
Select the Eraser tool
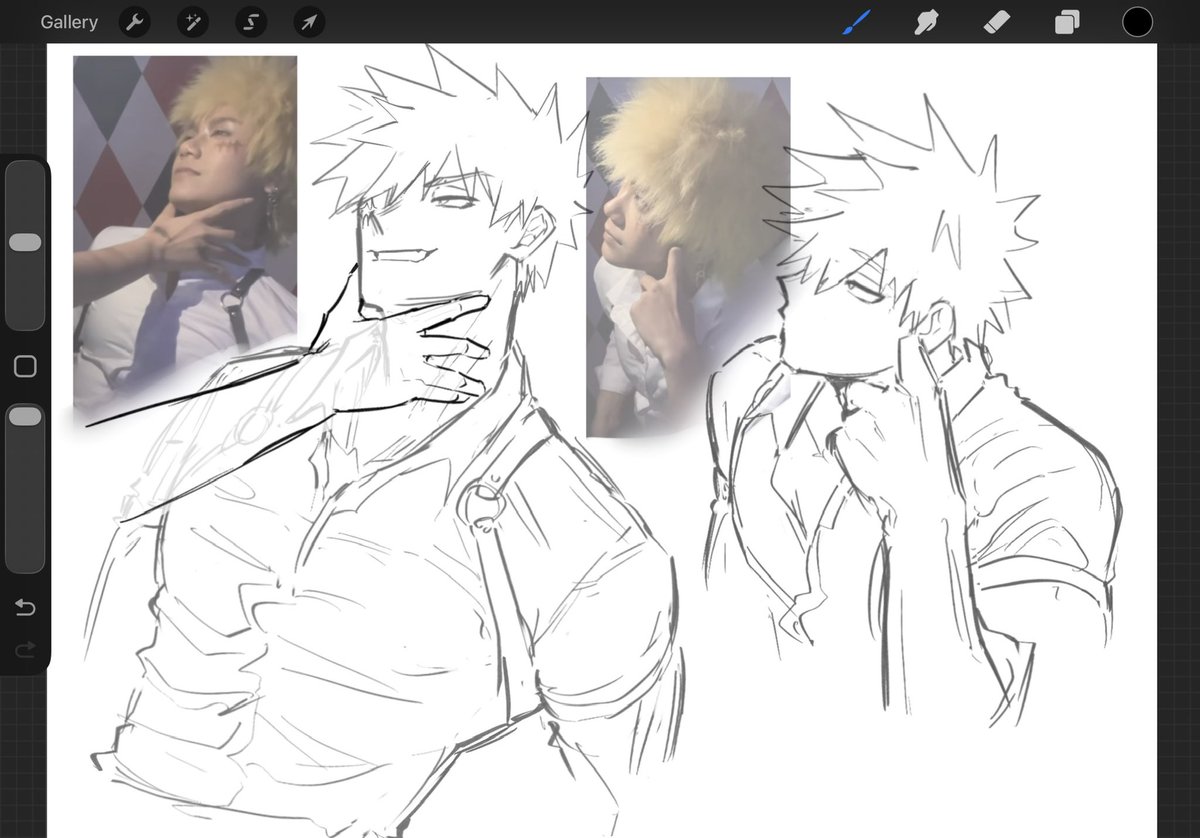click(997, 22)
